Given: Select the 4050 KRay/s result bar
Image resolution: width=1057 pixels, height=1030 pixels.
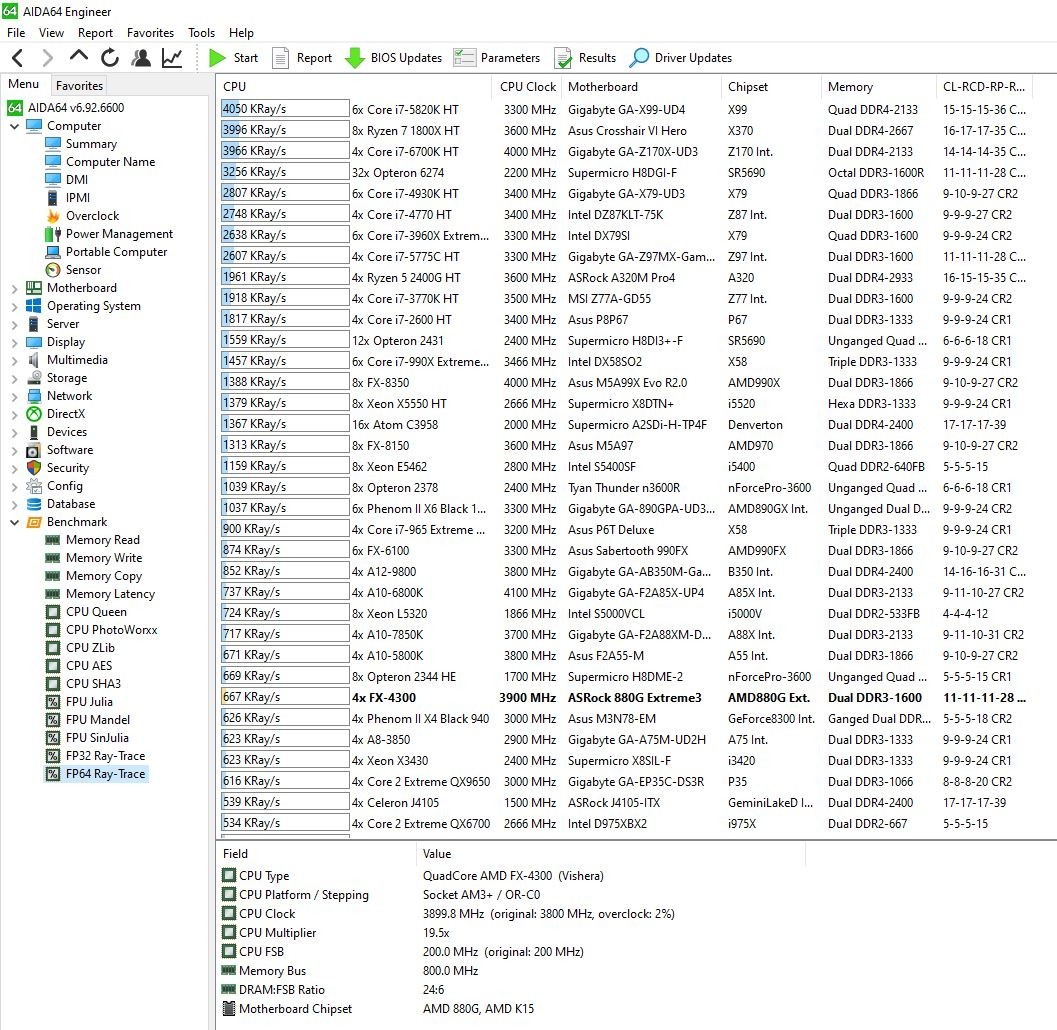Looking at the screenshot, I should tap(284, 109).
